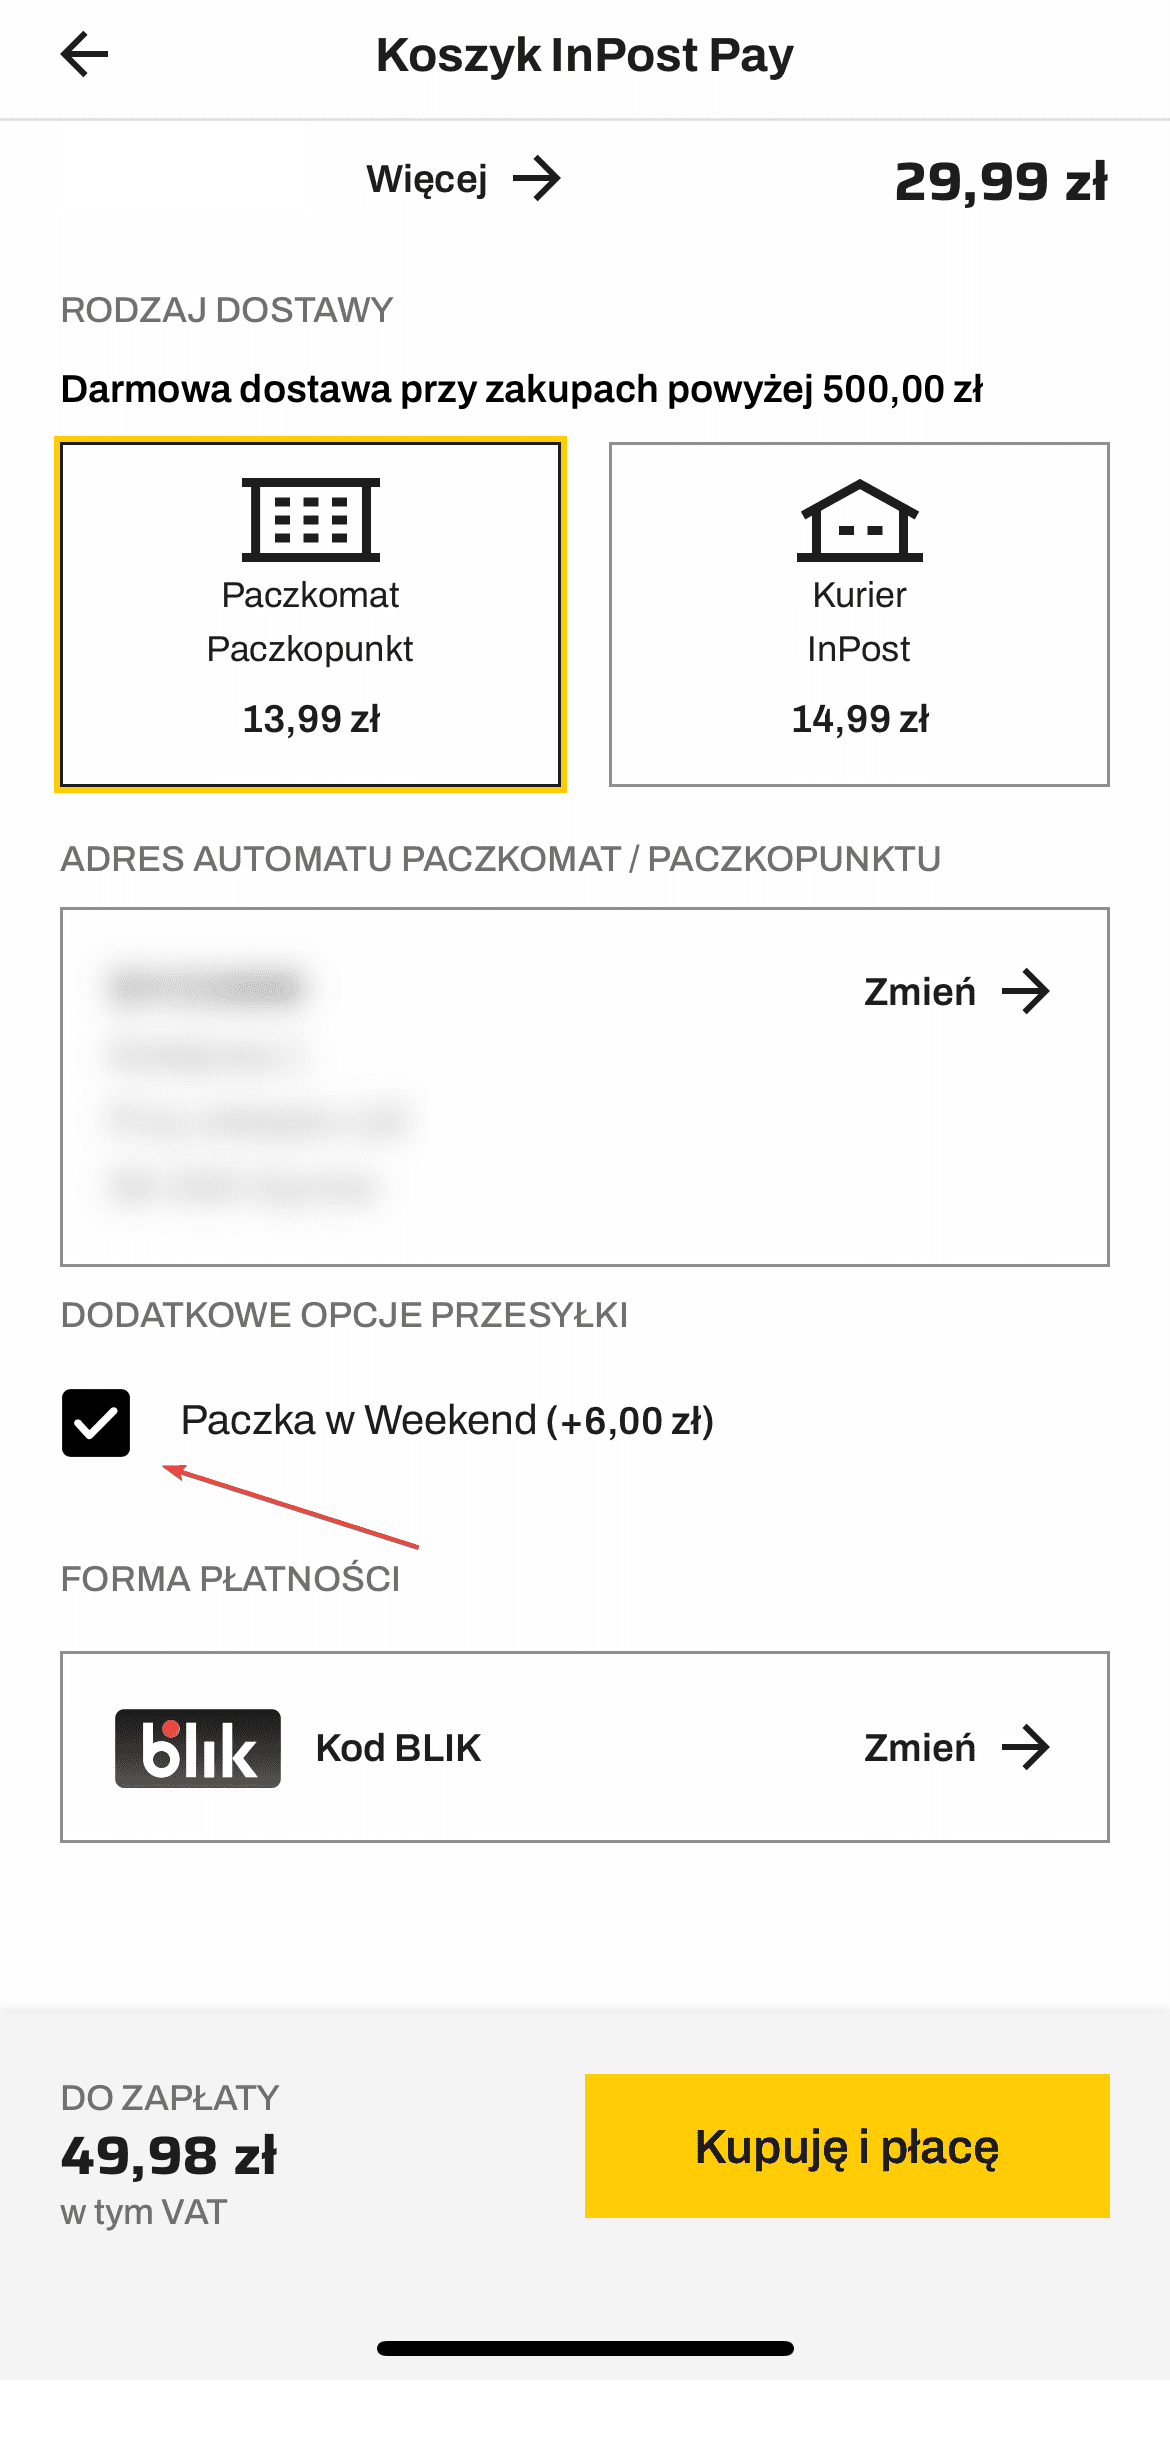This screenshot has height=2450, width=1170.
Task: Tap the 49,98 zł total amount
Action: click(x=168, y=2156)
